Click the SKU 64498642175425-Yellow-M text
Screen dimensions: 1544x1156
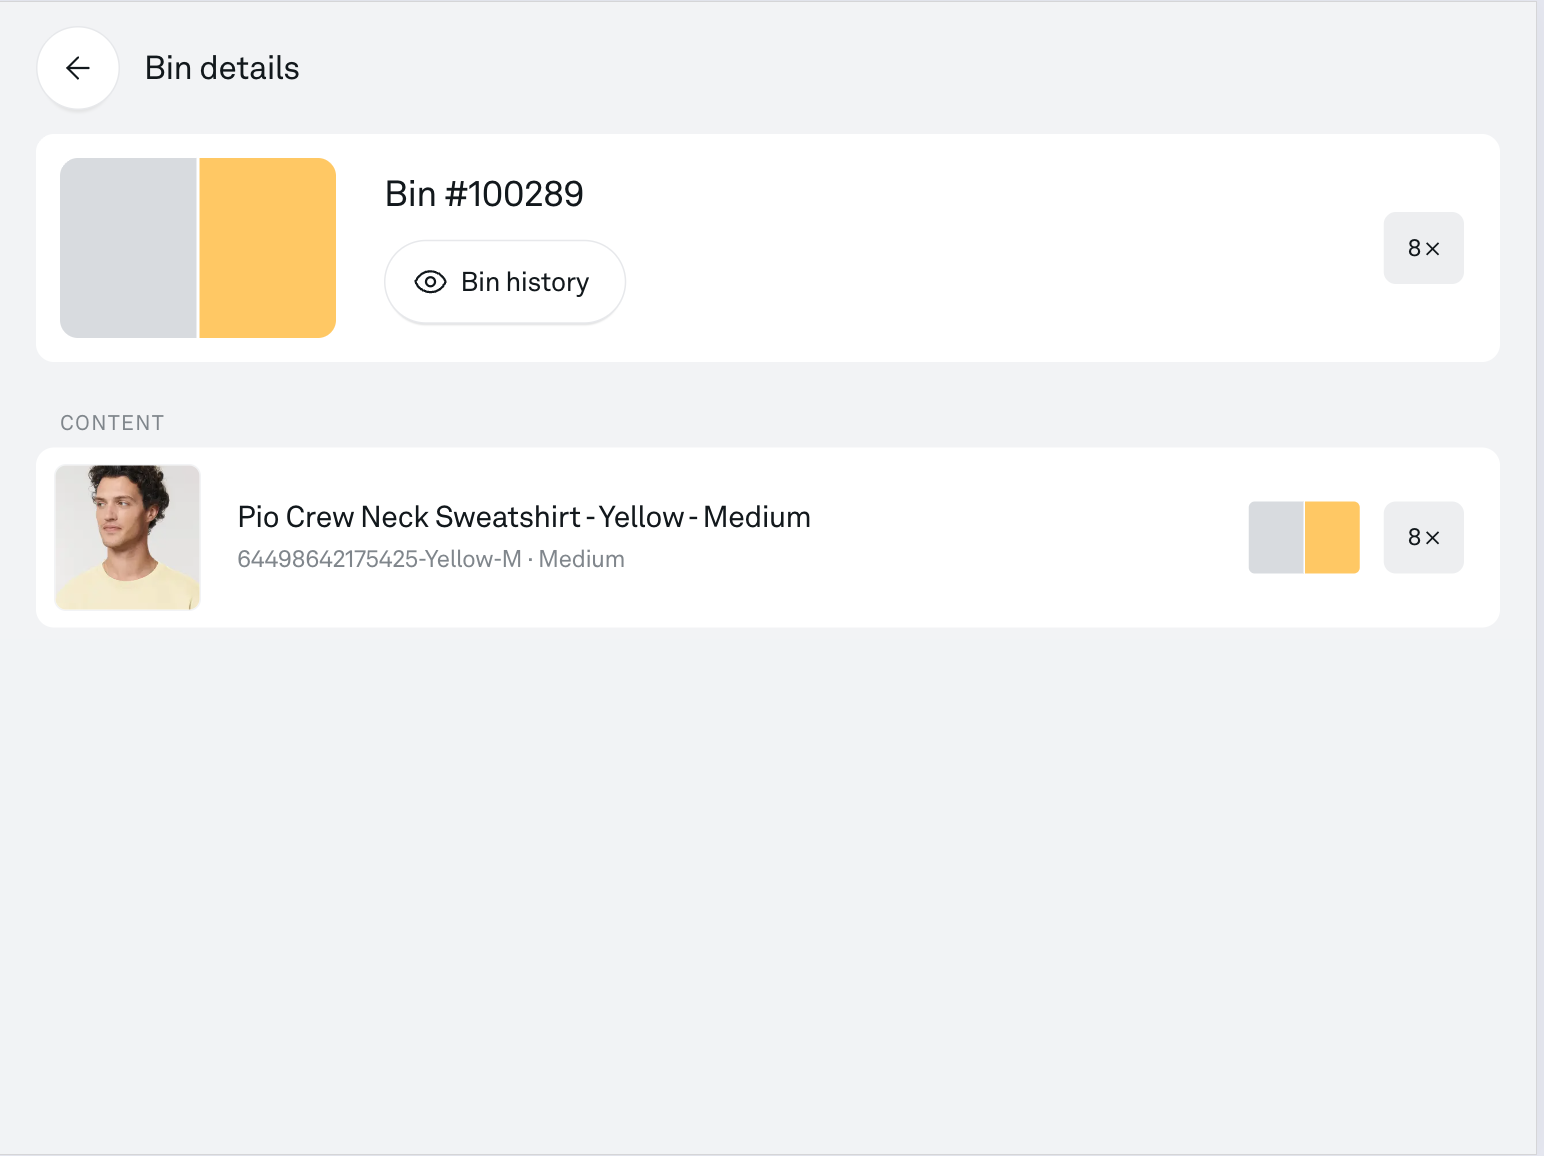(379, 559)
